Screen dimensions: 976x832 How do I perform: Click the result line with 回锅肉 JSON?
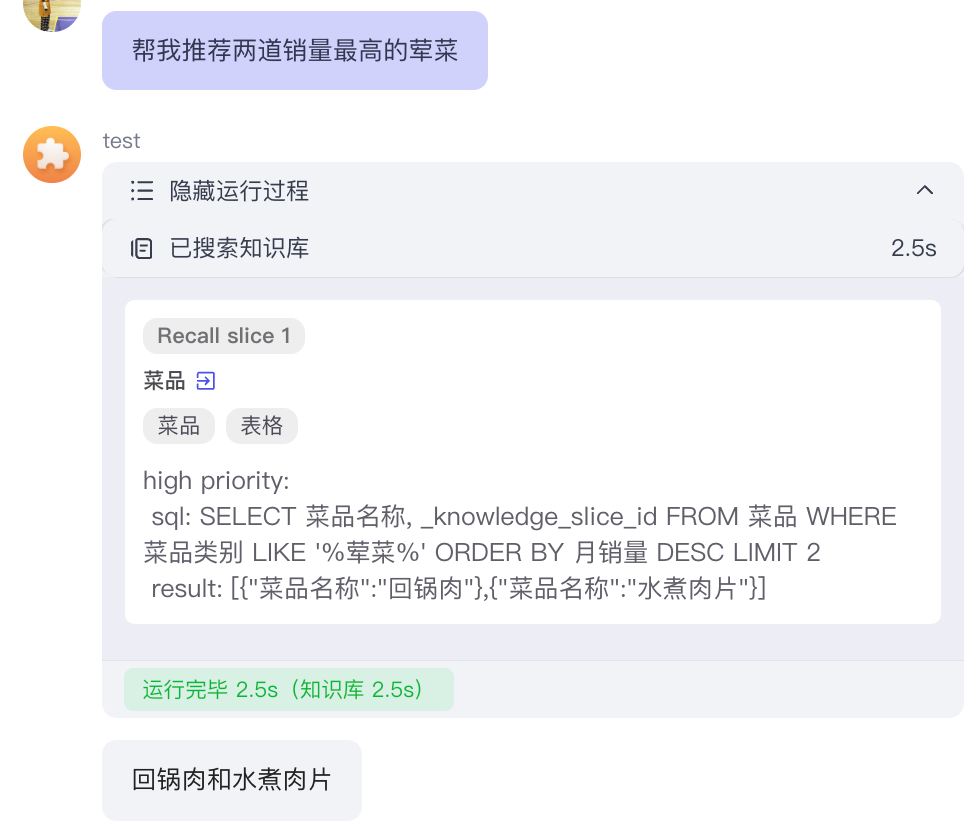pyautogui.click(x=458, y=589)
